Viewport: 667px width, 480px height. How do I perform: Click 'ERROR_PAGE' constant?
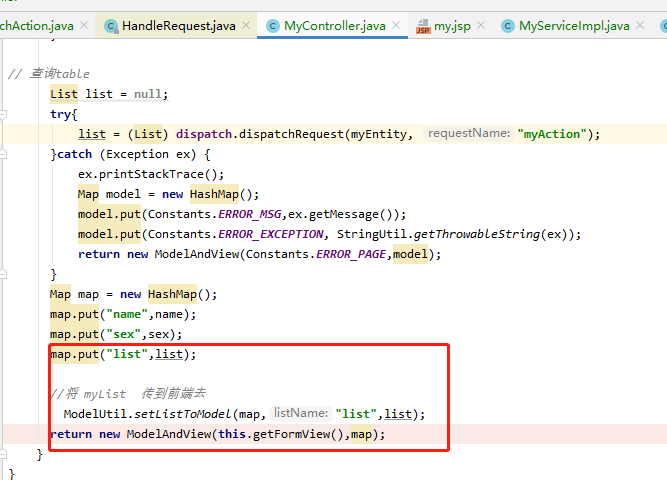(x=351, y=254)
